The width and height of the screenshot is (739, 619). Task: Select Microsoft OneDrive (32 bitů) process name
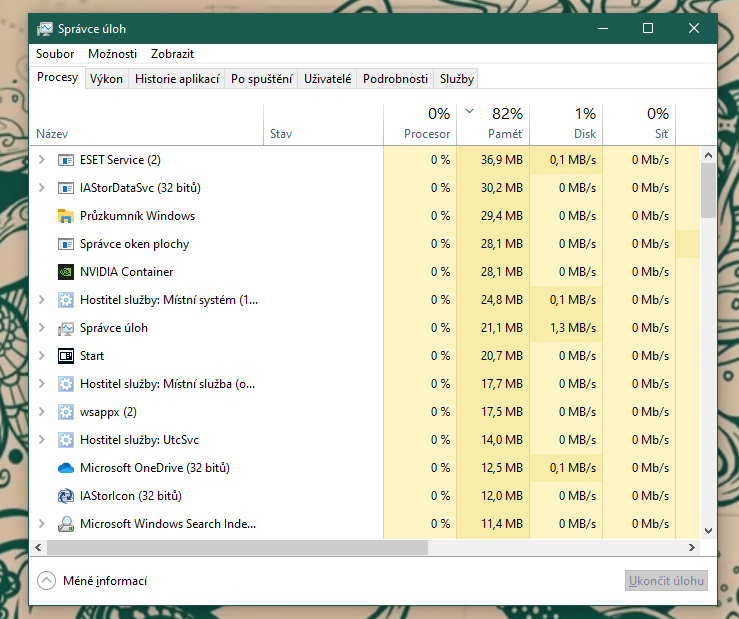click(x=155, y=468)
